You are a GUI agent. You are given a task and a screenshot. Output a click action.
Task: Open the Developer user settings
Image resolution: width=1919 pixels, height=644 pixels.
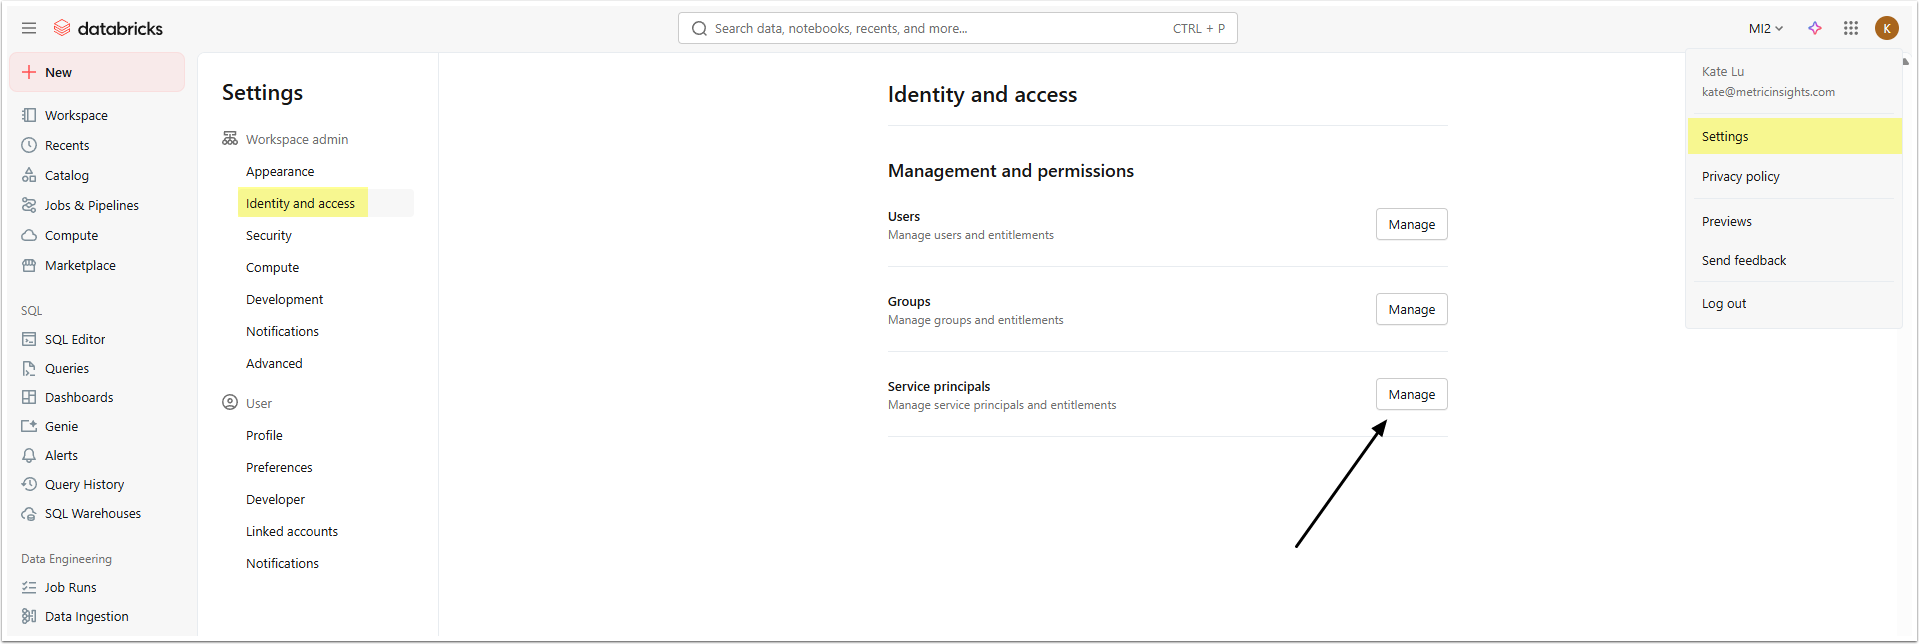click(x=275, y=499)
